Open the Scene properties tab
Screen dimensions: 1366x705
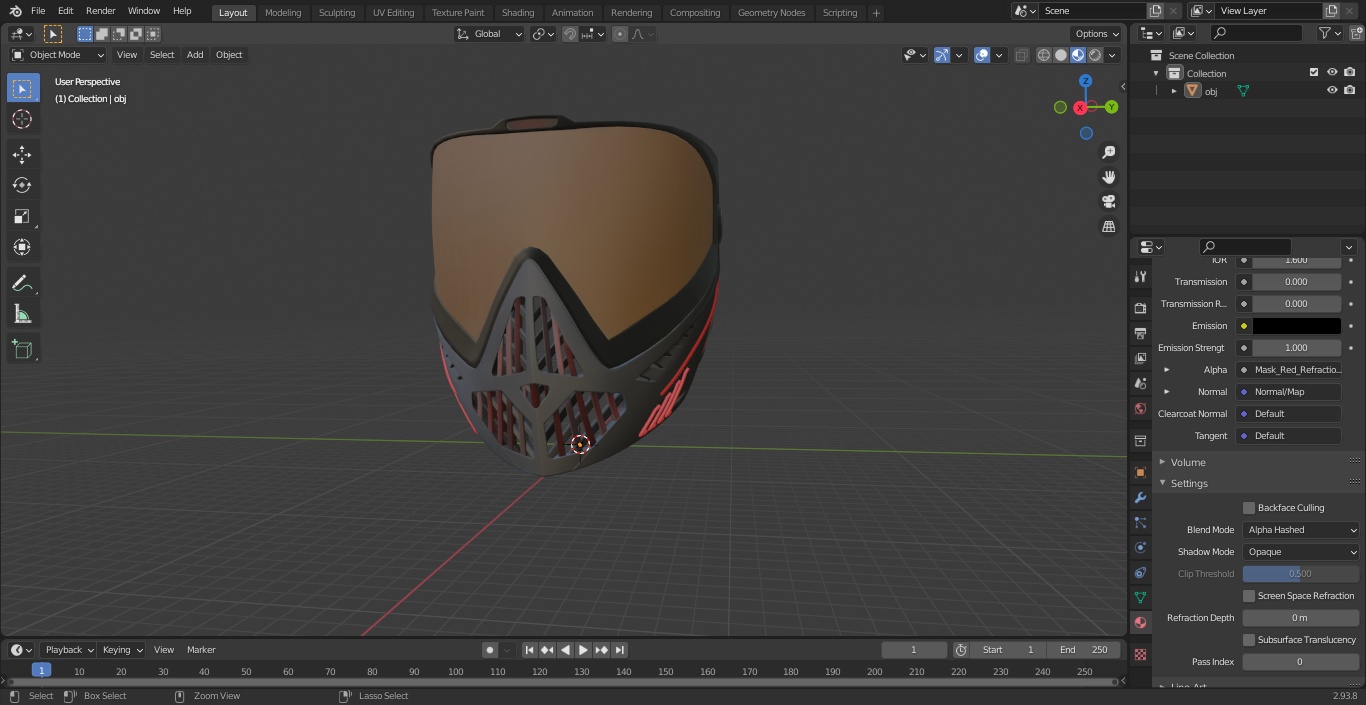tap(1140, 383)
